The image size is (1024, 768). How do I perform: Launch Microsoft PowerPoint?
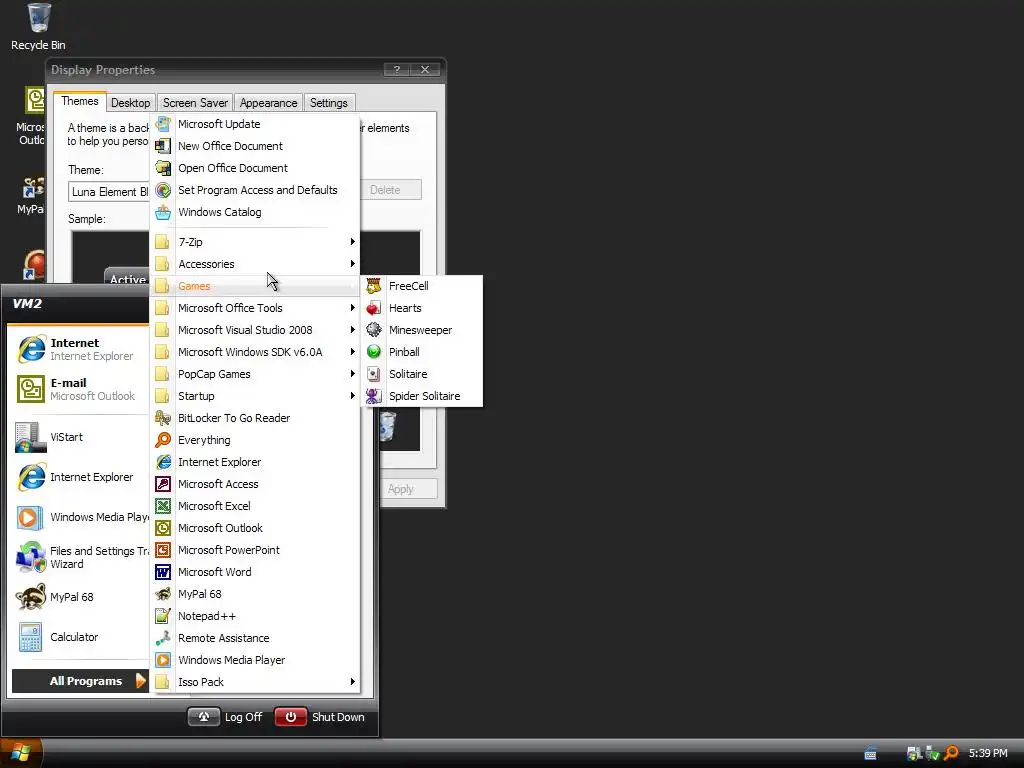click(x=255, y=550)
